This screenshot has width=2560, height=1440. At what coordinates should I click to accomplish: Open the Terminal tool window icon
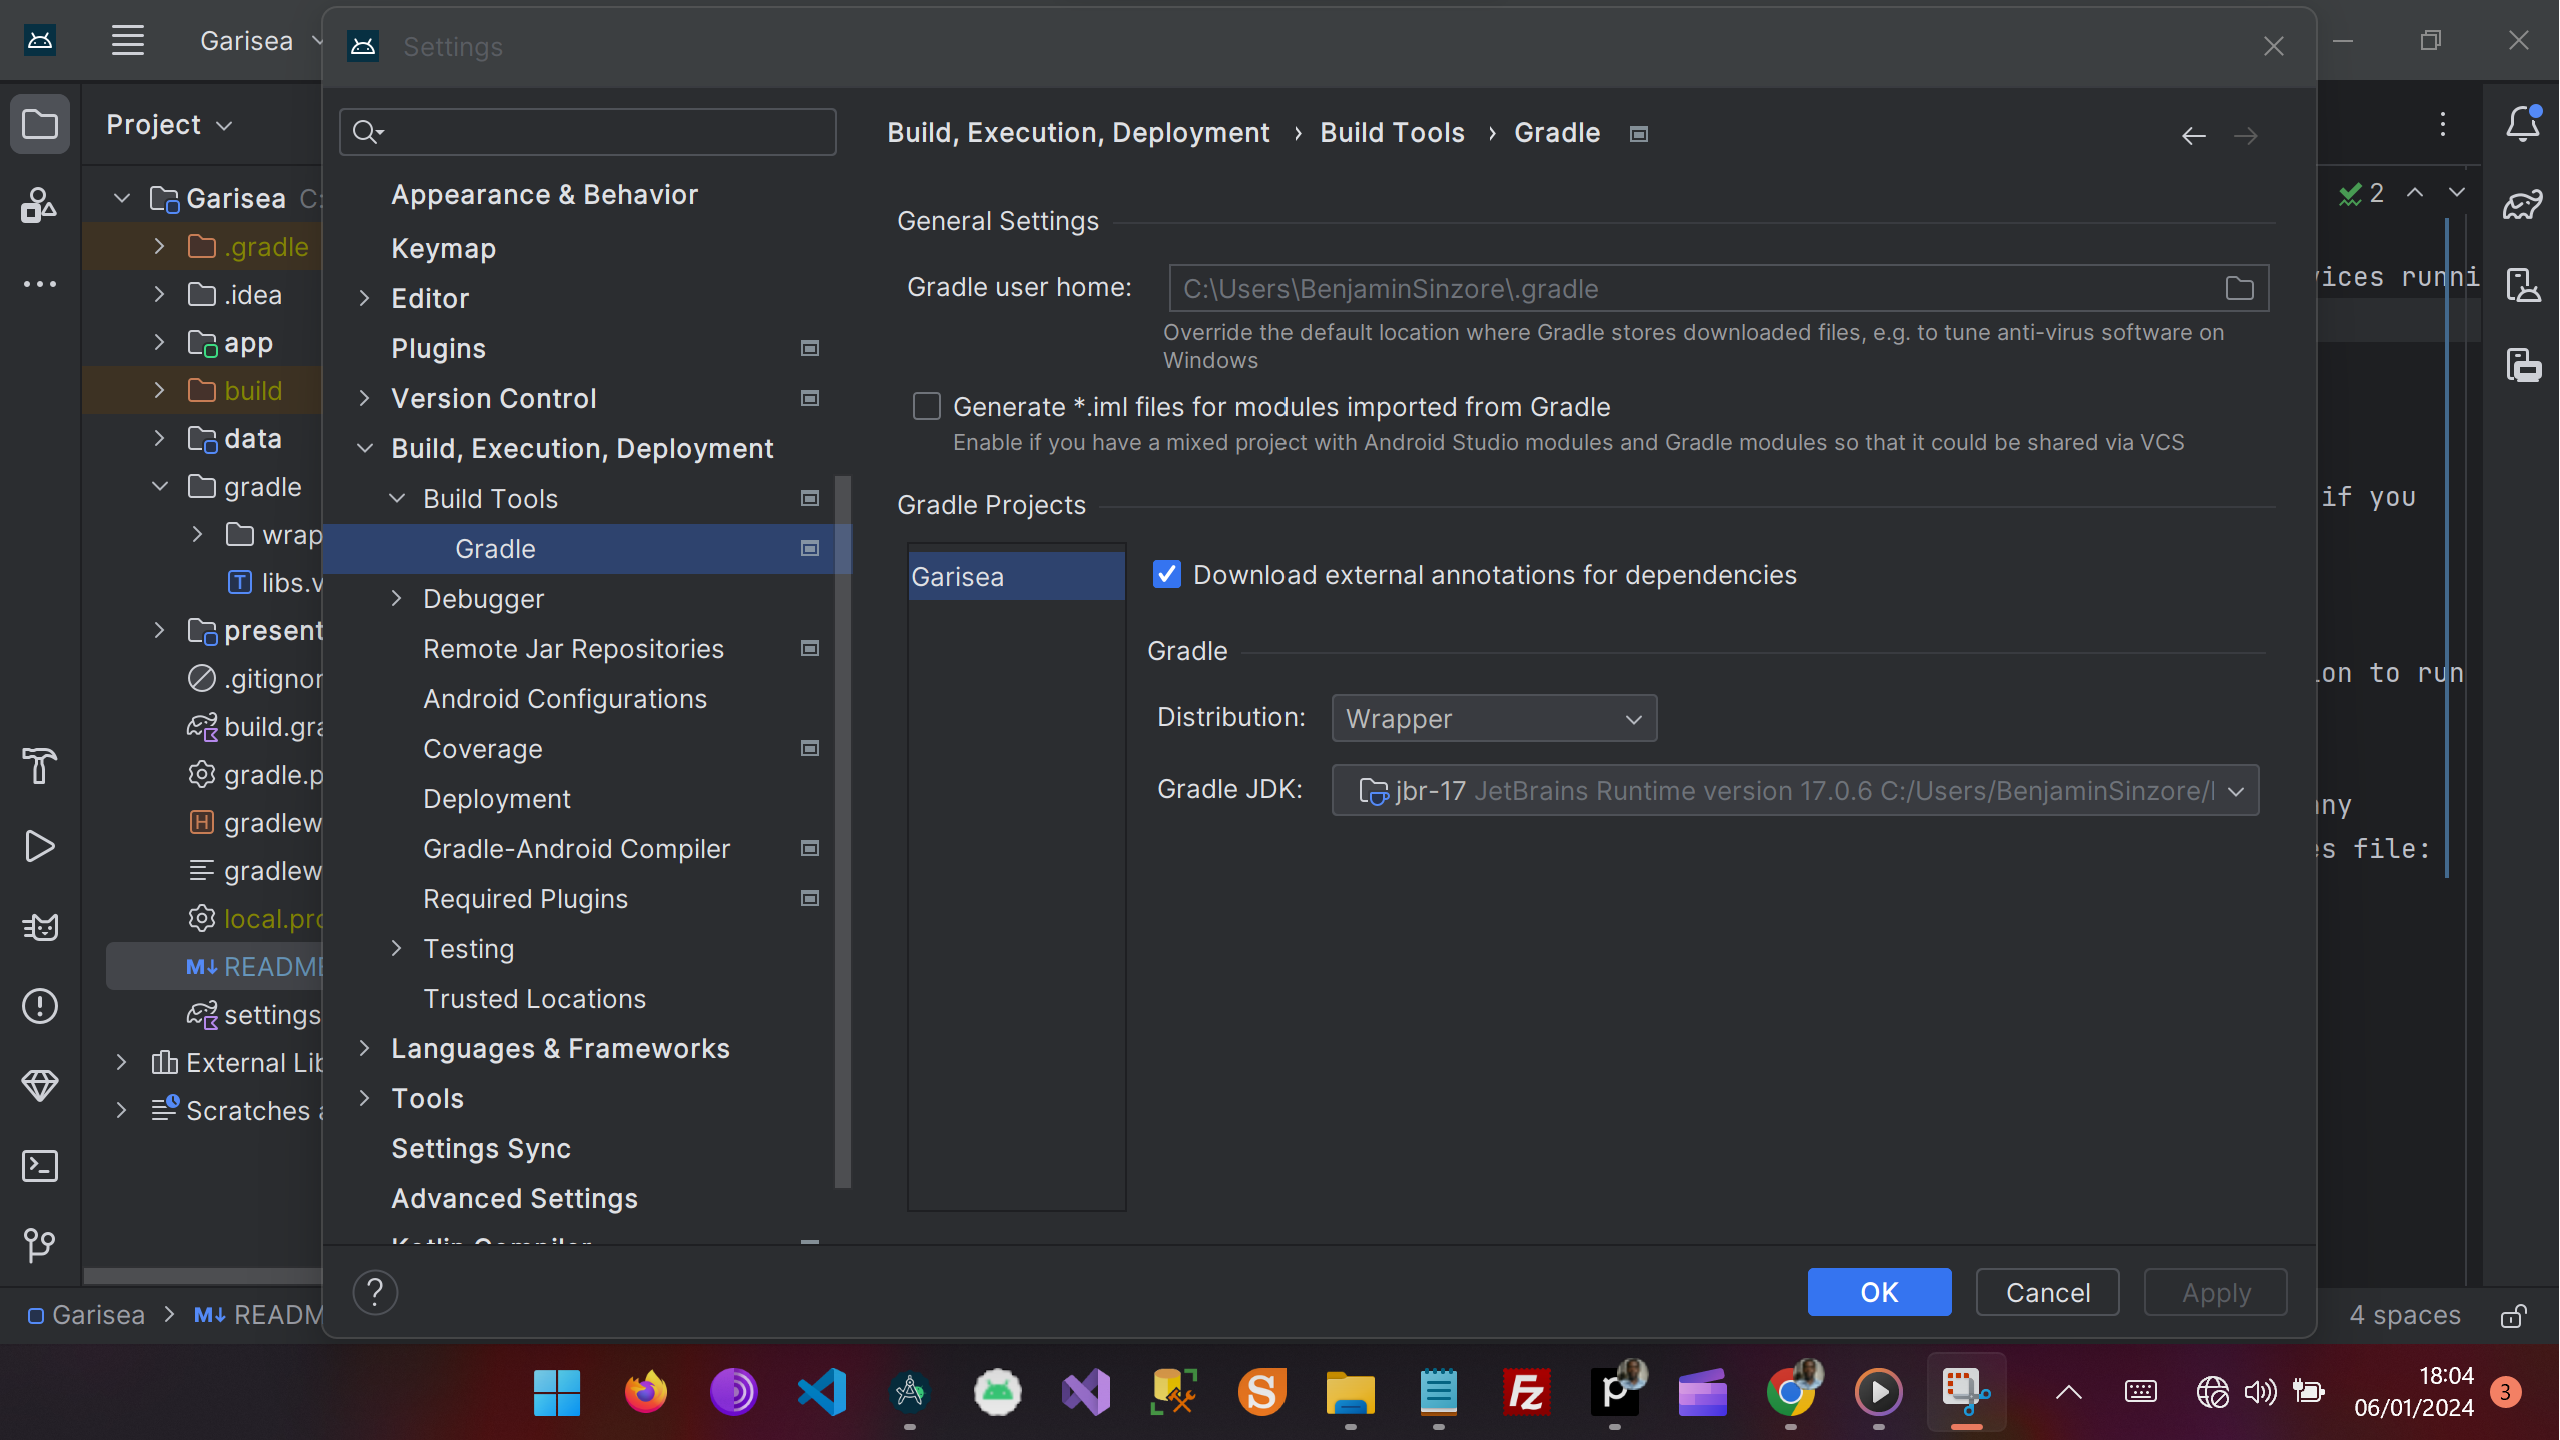(x=39, y=1166)
